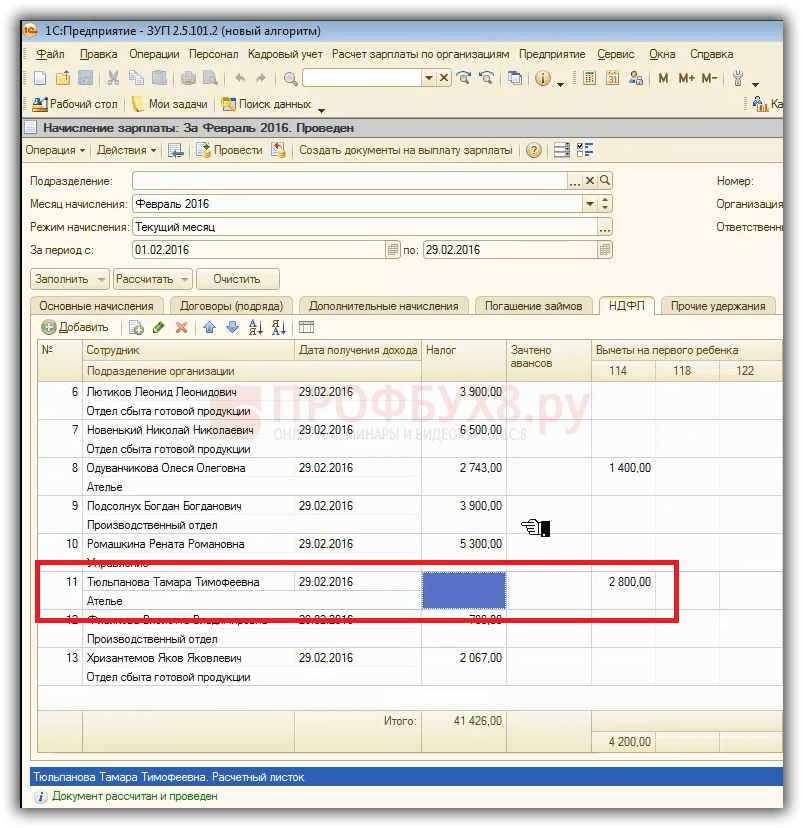Click the Cut scissors icon

pyautogui.click(x=113, y=78)
